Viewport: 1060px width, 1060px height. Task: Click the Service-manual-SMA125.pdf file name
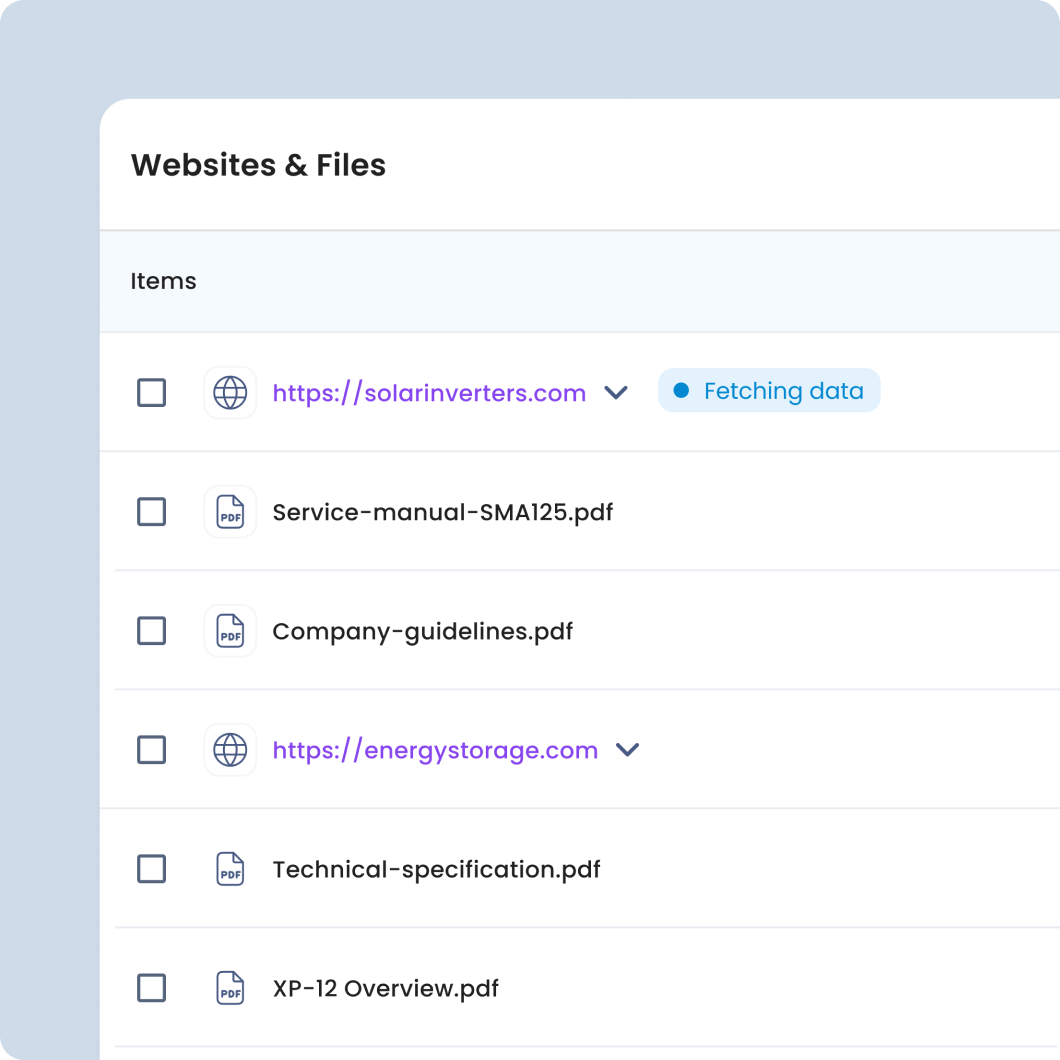443,512
